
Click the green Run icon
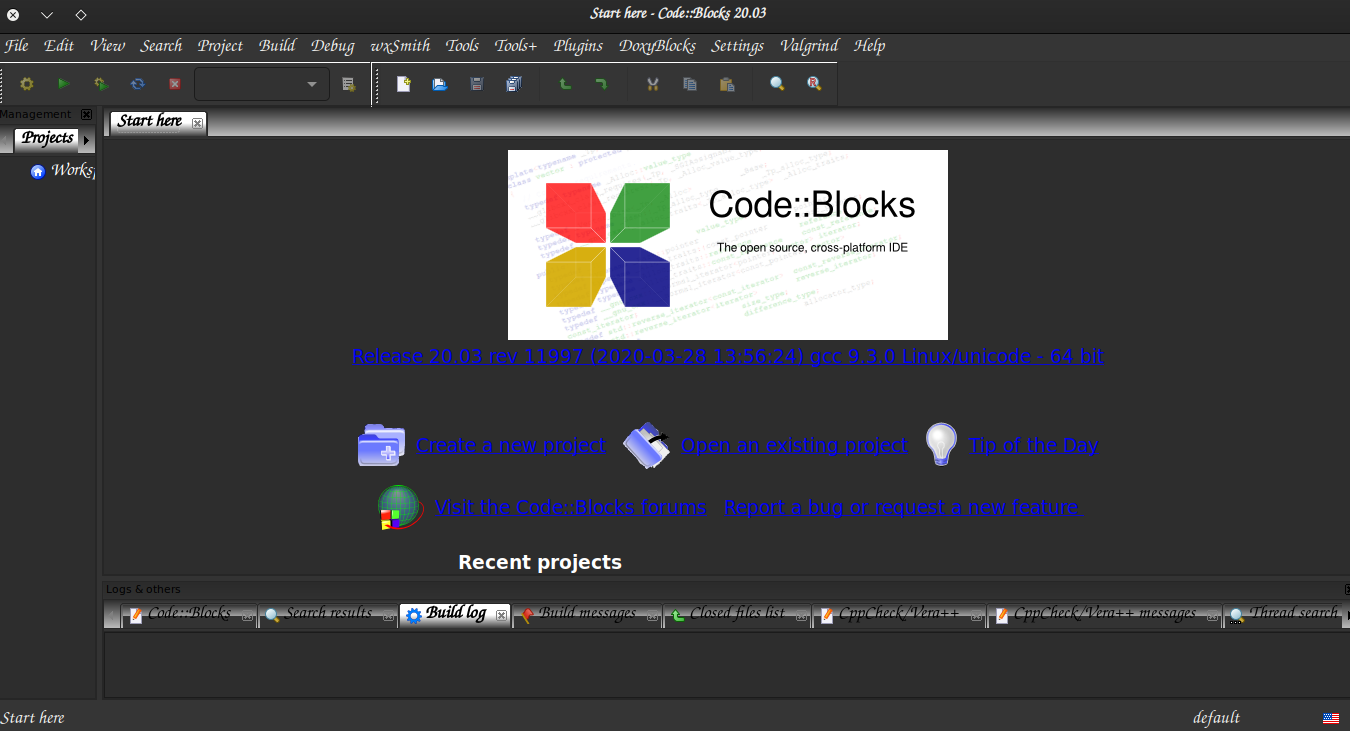tap(64, 85)
